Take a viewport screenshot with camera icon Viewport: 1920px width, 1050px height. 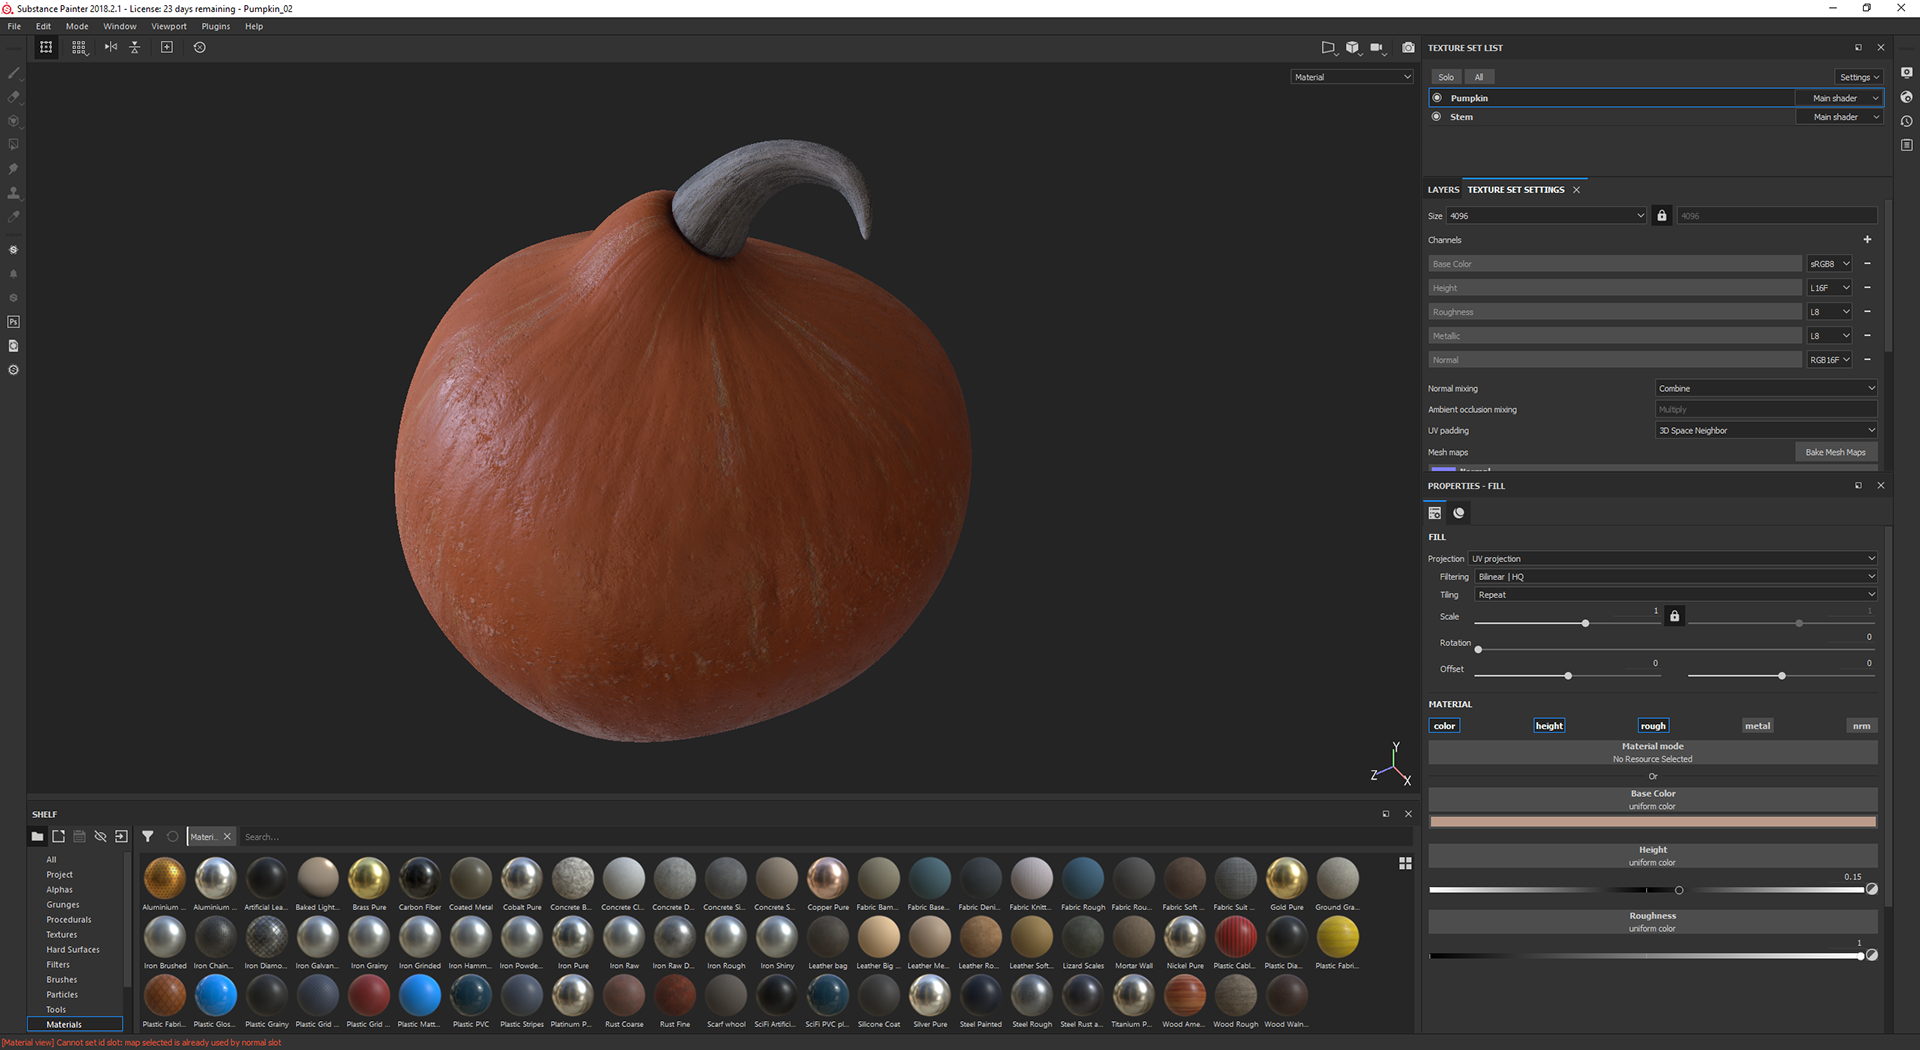1408,47
